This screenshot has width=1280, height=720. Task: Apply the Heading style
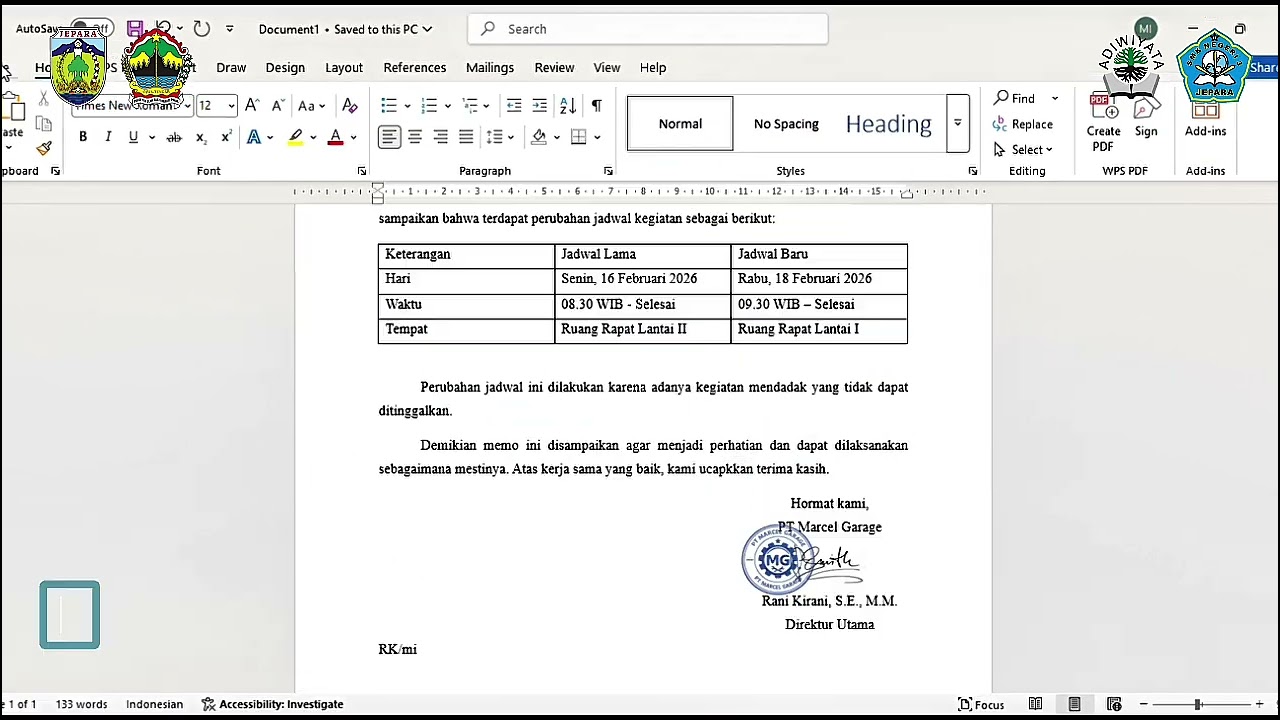tap(888, 124)
